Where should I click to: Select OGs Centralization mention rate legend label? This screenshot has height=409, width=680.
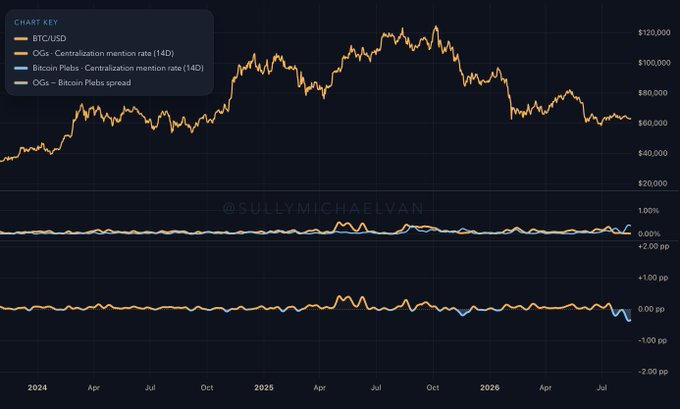(103, 53)
